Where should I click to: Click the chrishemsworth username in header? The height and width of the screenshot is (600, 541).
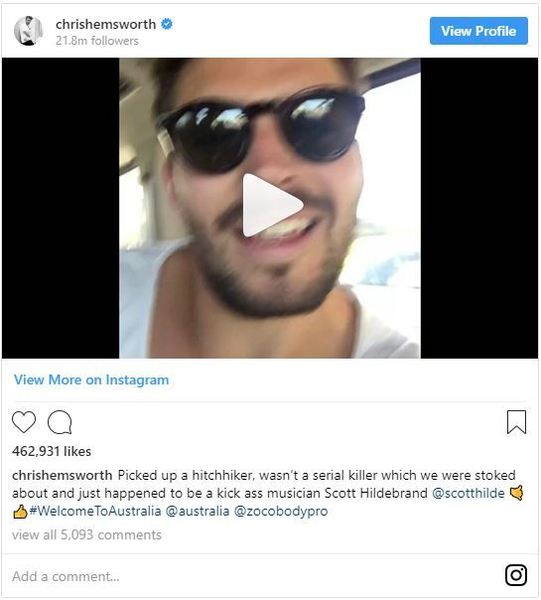click(106, 24)
